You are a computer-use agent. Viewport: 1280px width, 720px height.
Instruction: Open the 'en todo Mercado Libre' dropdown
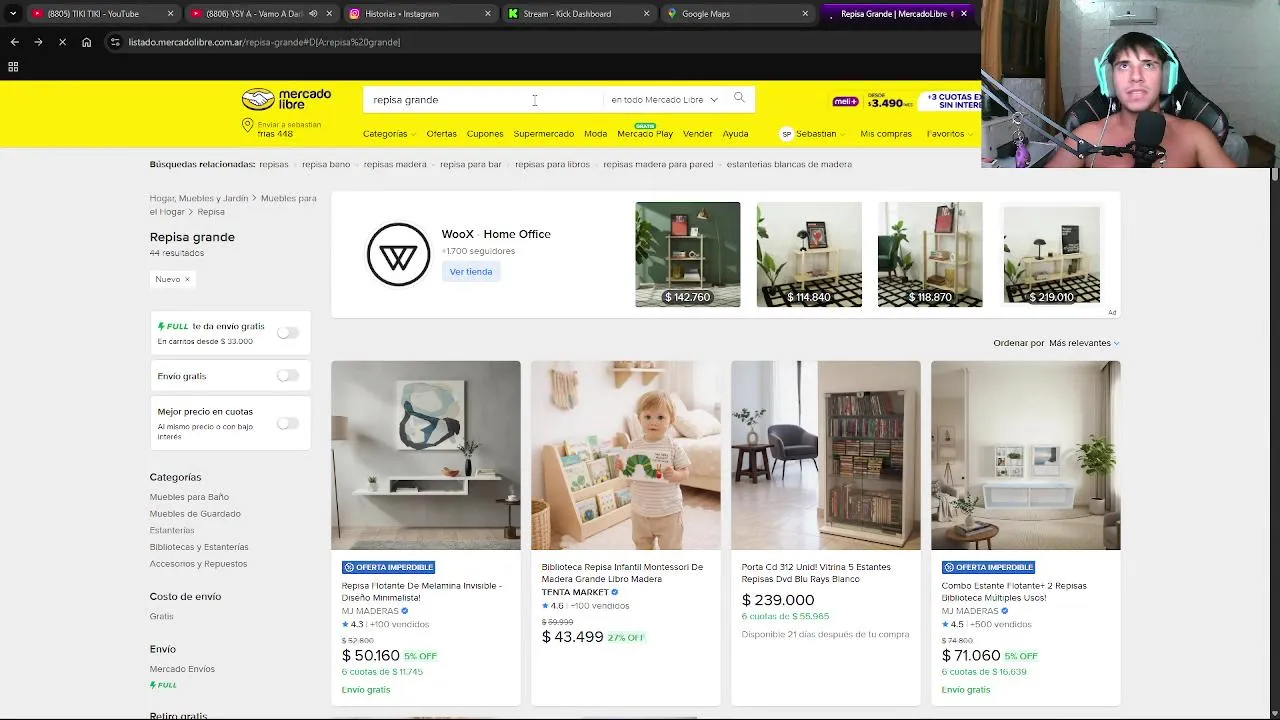664,100
